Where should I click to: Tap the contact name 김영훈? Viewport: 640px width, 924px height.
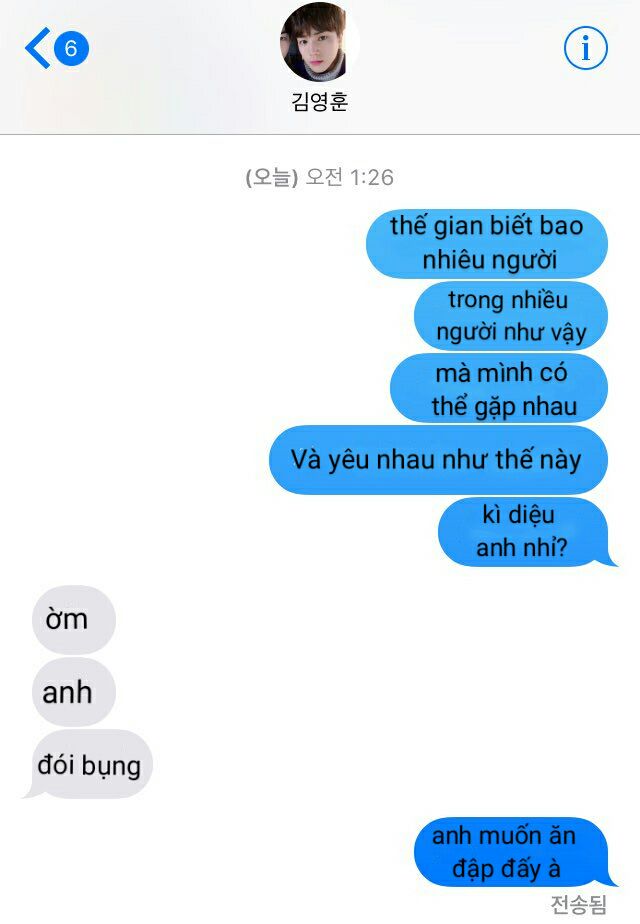(319, 101)
